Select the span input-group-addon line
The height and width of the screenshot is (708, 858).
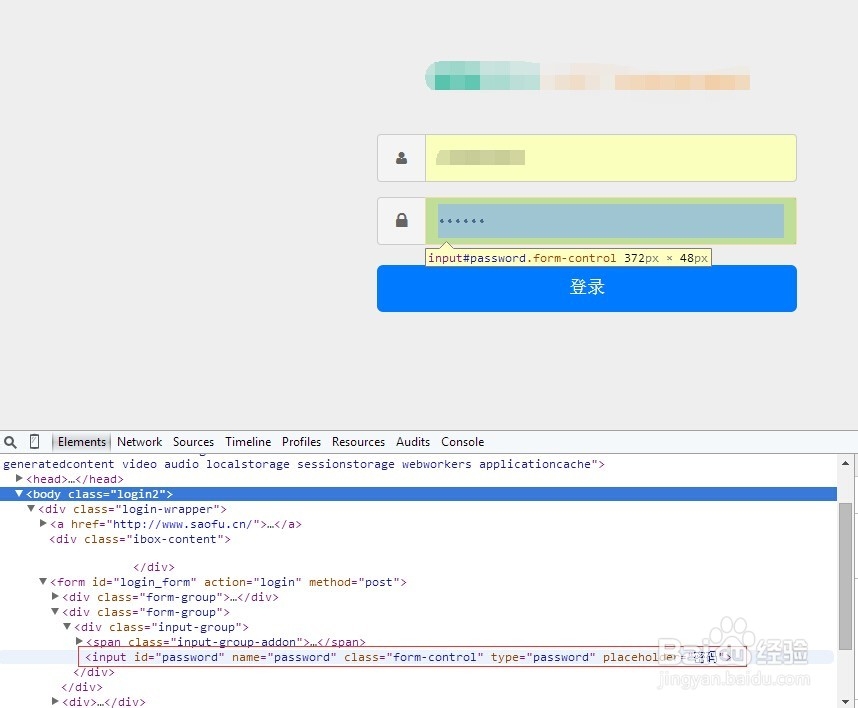(x=225, y=641)
